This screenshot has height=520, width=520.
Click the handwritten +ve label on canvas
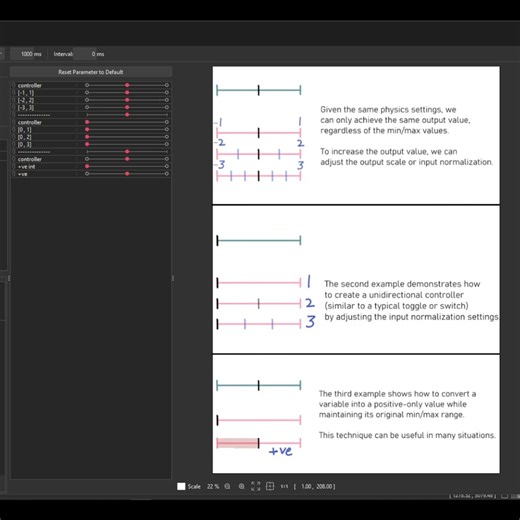coord(280,451)
